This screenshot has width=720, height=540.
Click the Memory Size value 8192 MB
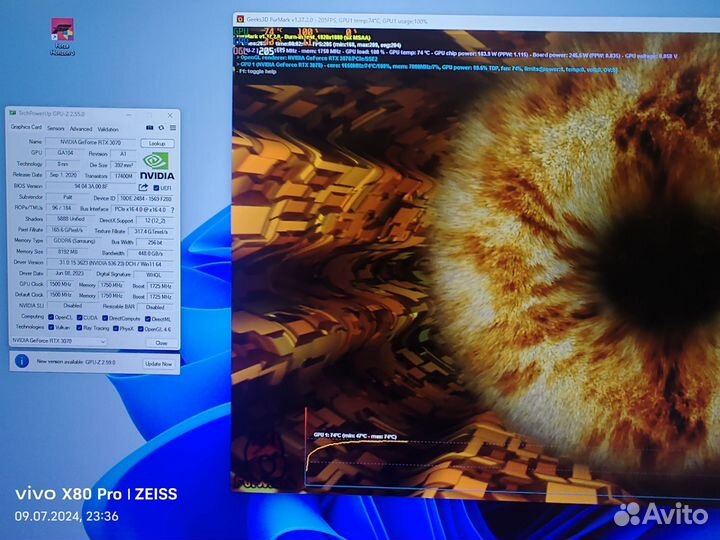[x=68, y=252]
